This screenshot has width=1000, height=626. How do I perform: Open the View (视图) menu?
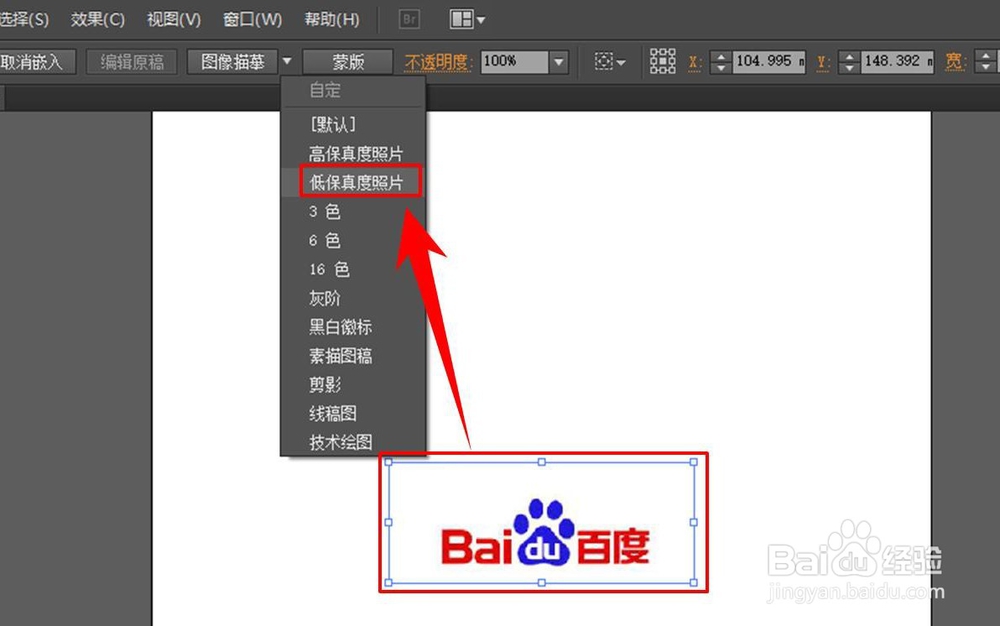point(173,20)
